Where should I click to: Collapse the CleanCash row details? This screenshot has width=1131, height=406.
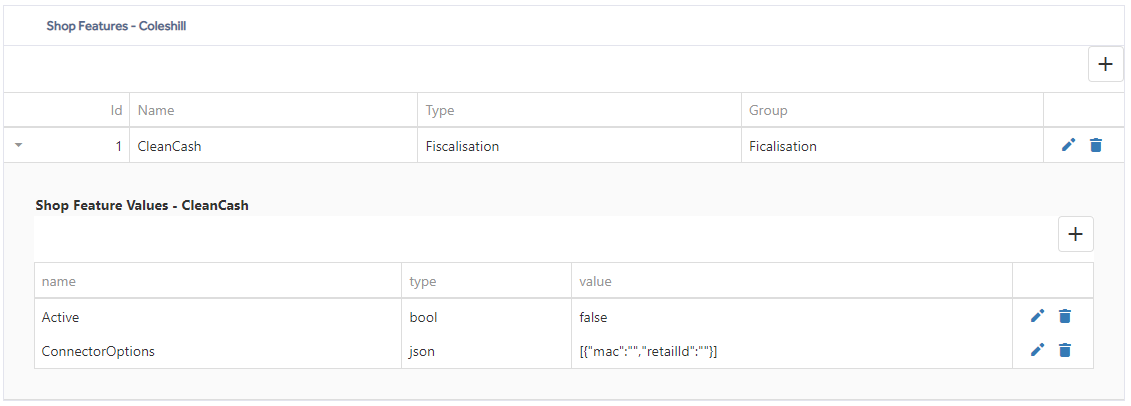[x=19, y=146]
